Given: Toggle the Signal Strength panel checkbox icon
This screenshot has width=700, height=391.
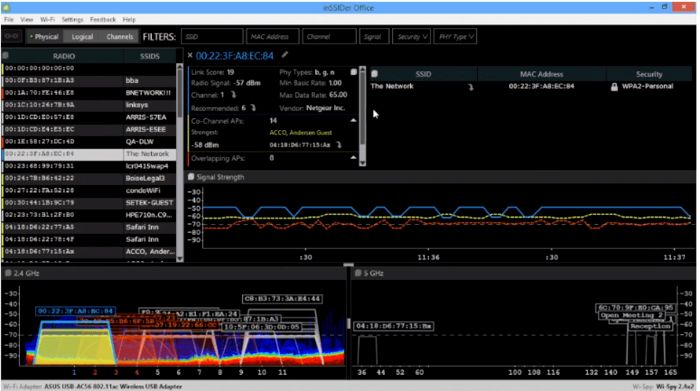Looking at the screenshot, I should click(191, 177).
